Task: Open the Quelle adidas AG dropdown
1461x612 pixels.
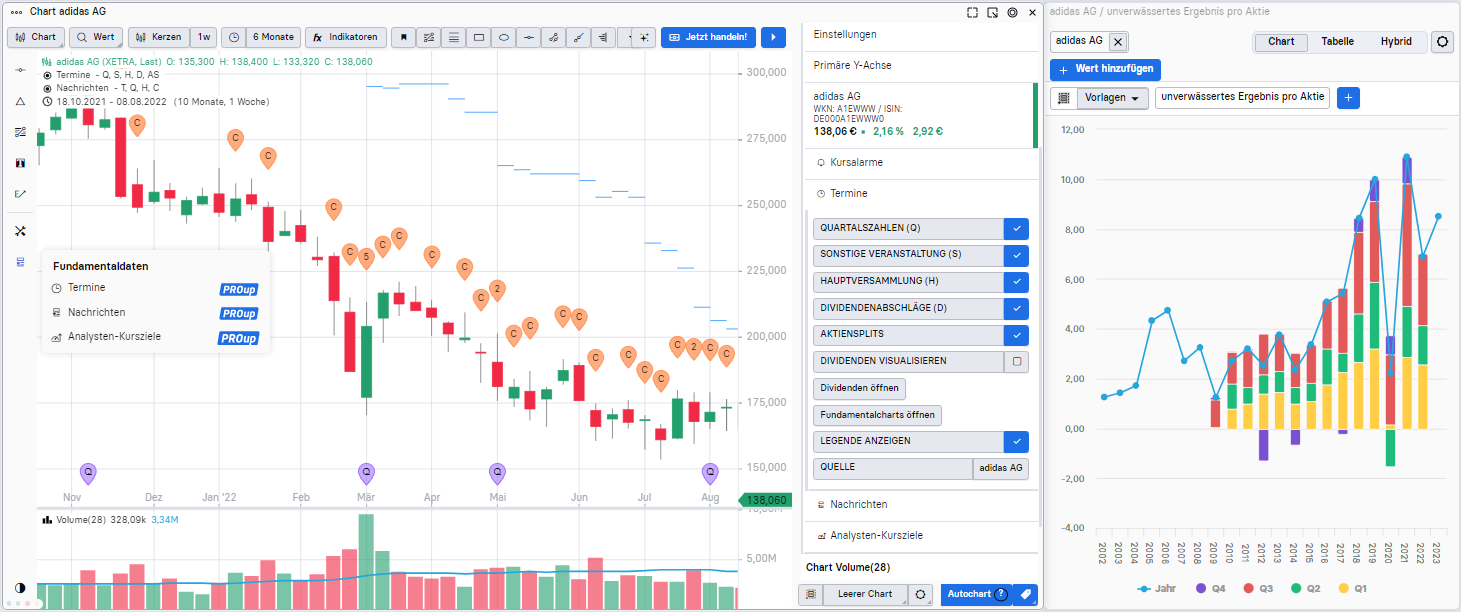Action: point(1000,468)
